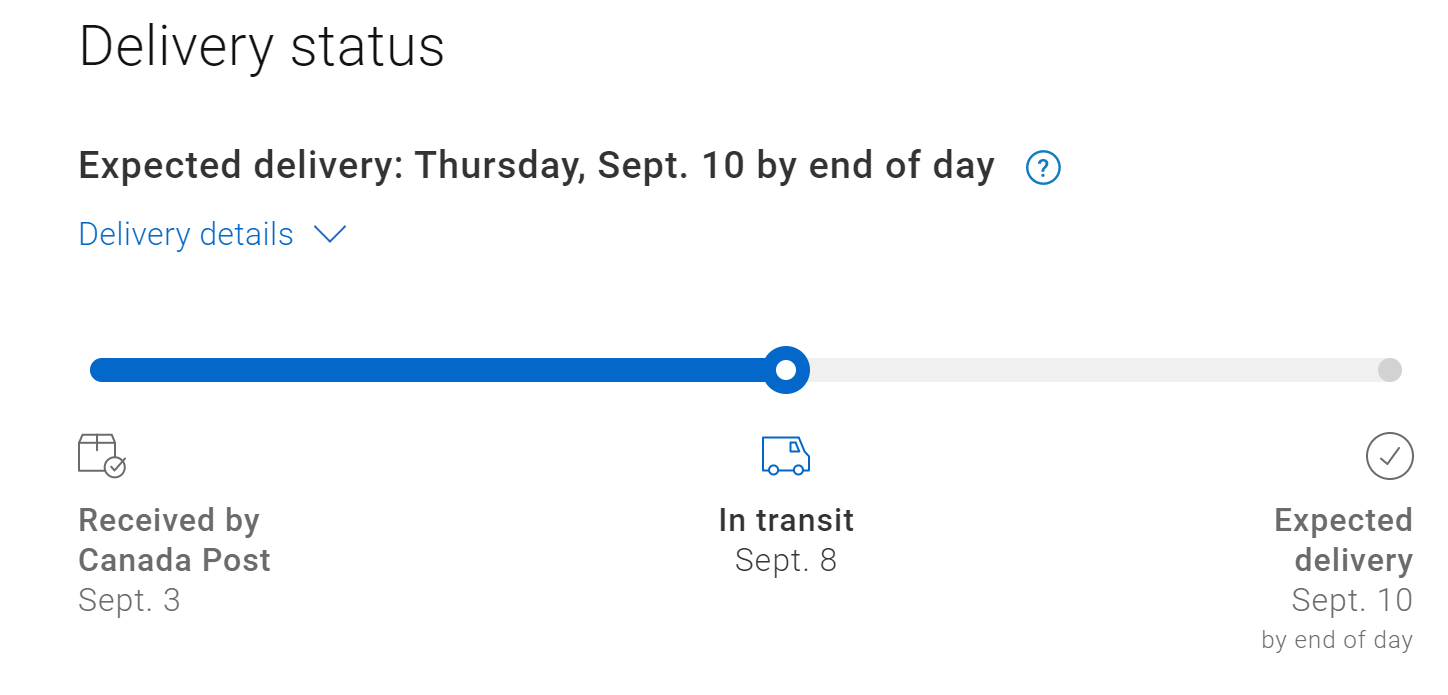Click the Delivery status heading
This screenshot has height=695, width=1448.
[x=261, y=46]
